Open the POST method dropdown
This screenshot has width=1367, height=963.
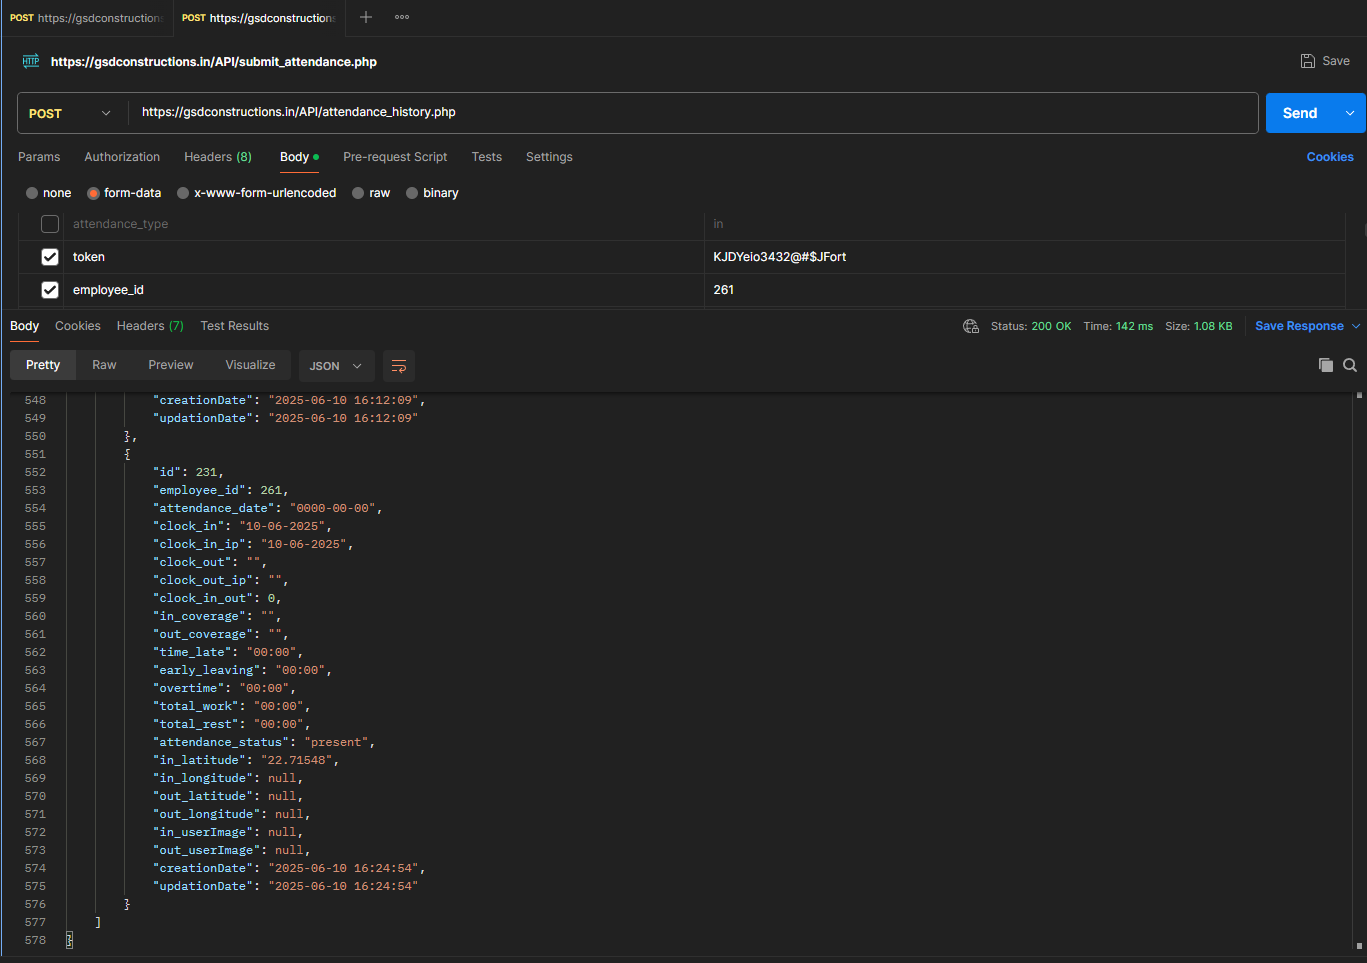(70, 113)
